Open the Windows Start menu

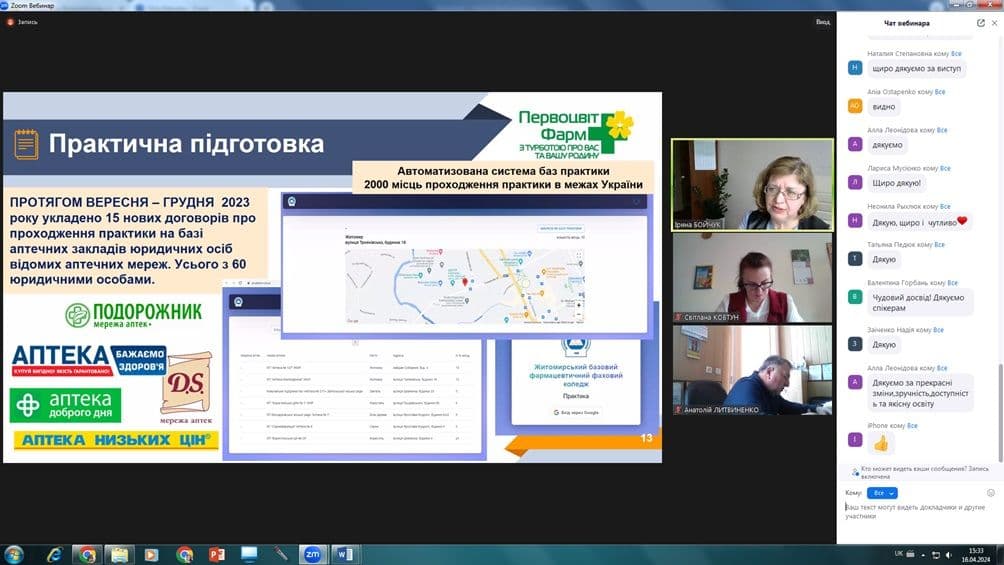(13, 554)
